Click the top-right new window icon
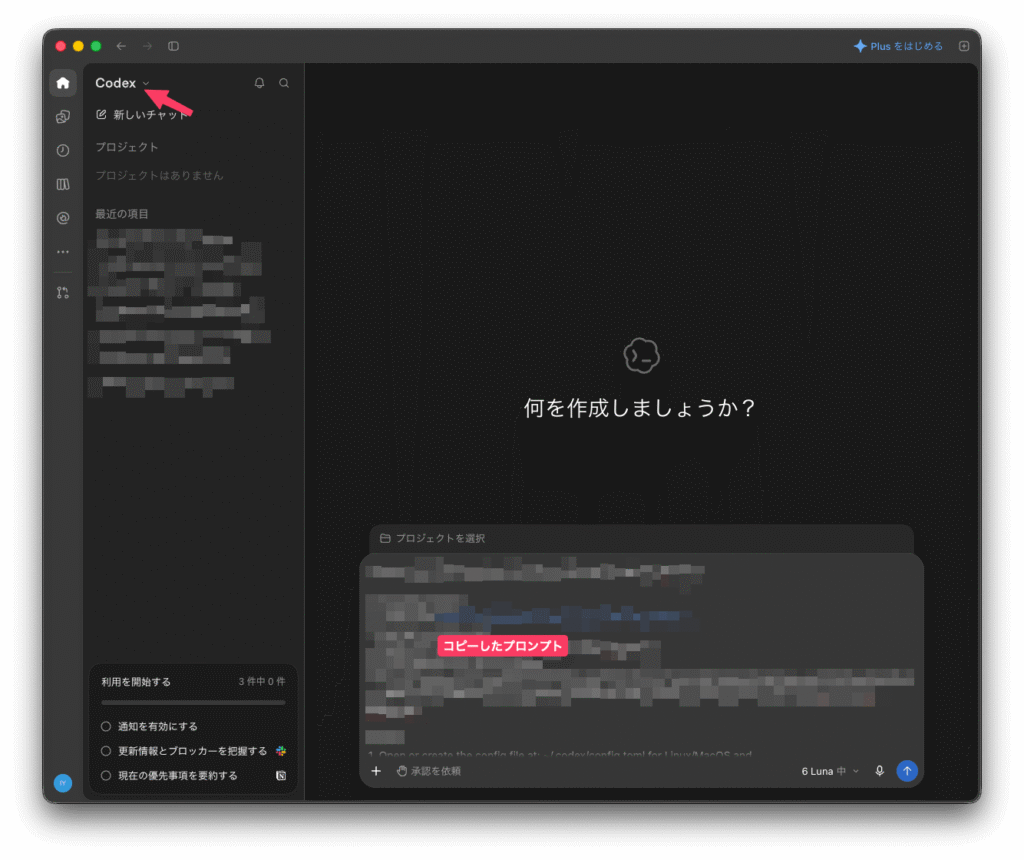 click(x=964, y=46)
